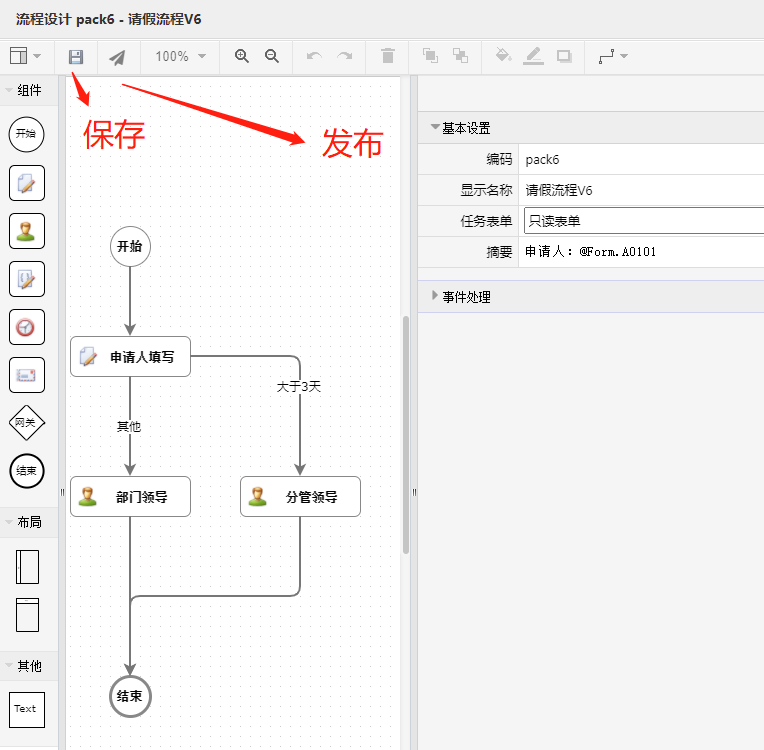Screen dimensions: 764x750
Task: Send selection to back
Action: pos(460,55)
